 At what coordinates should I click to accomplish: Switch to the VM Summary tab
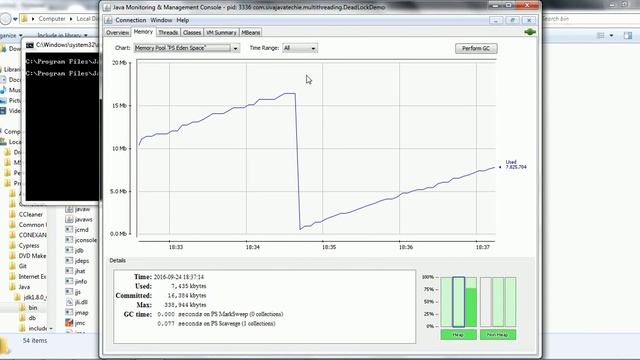point(221,33)
